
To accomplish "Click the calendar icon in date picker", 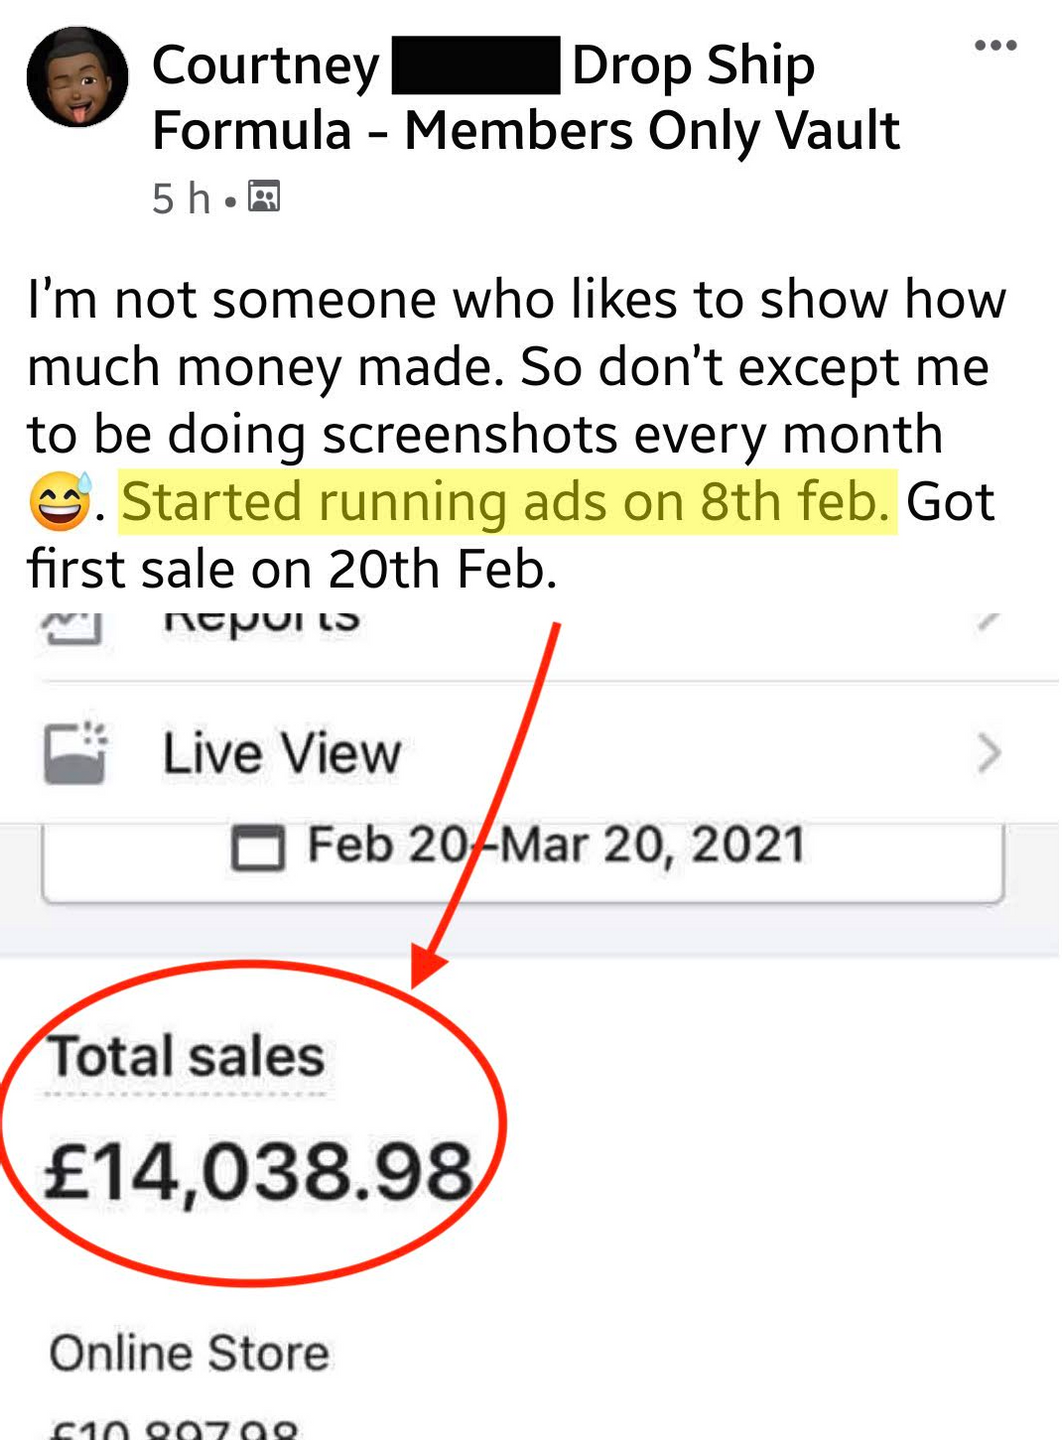I will tap(258, 849).
